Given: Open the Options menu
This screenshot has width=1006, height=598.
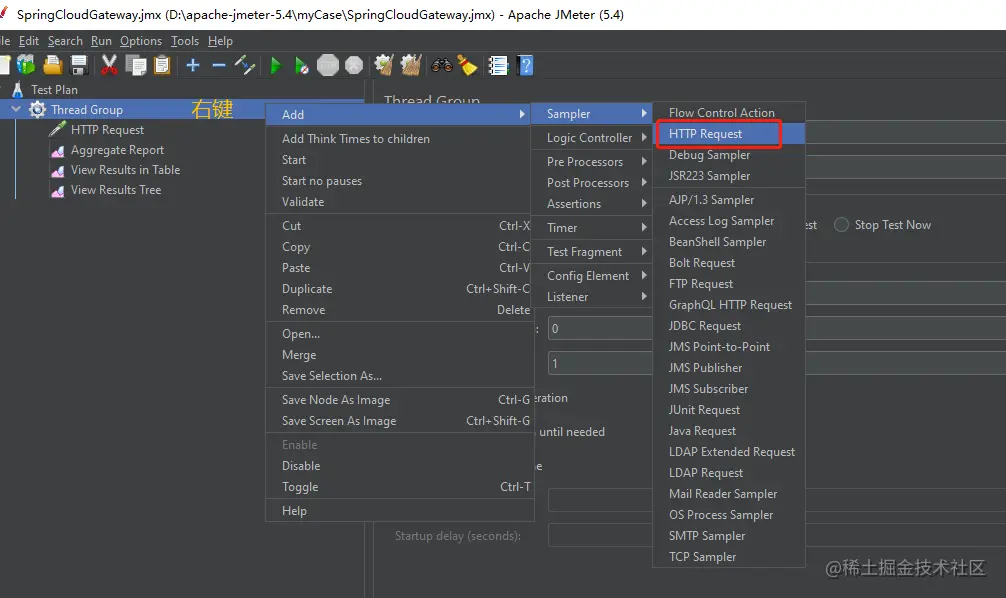Looking at the screenshot, I should coord(141,41).
